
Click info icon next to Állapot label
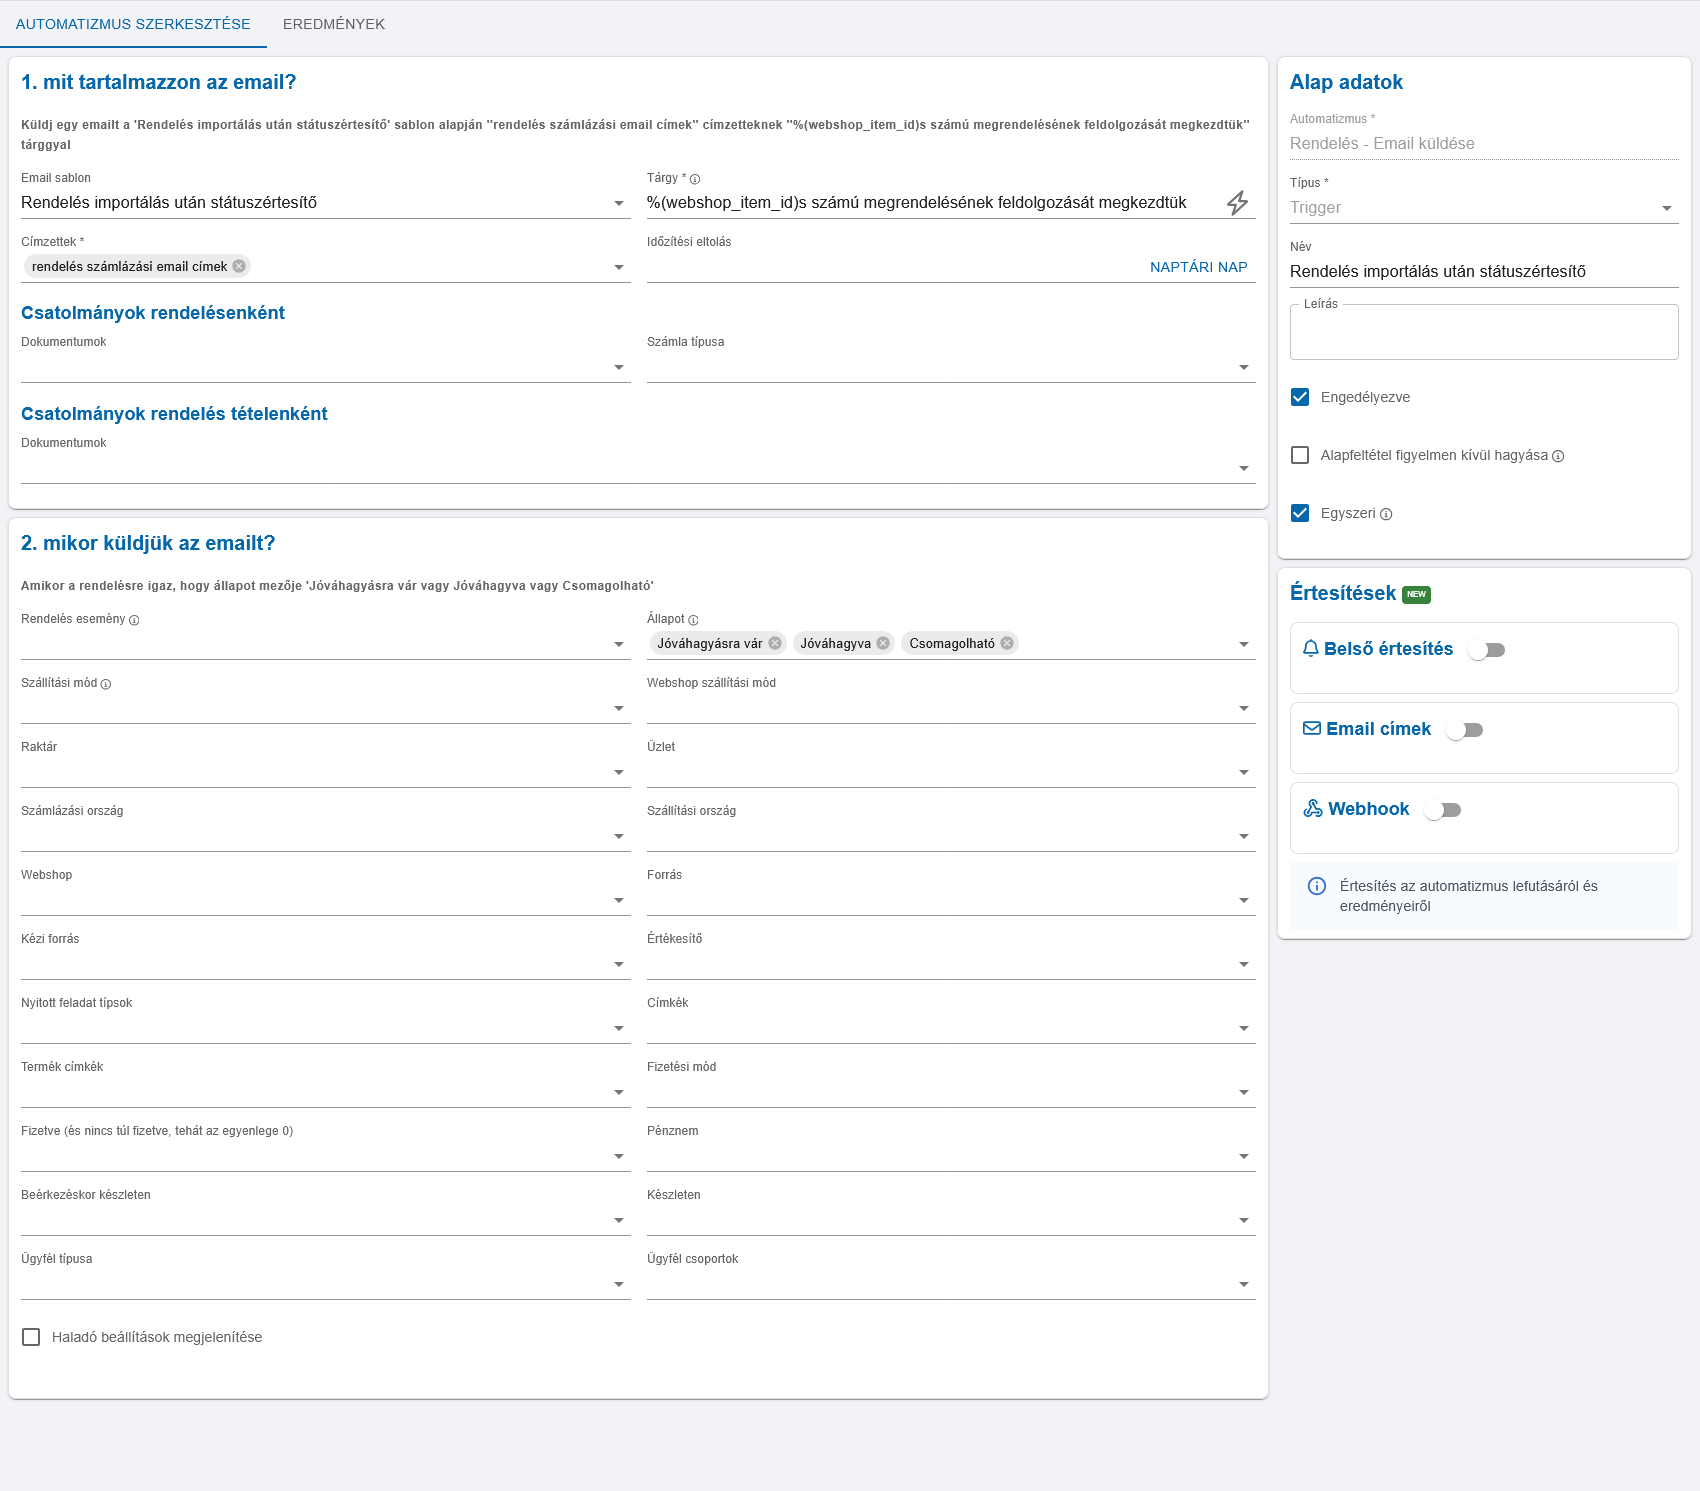693,620
